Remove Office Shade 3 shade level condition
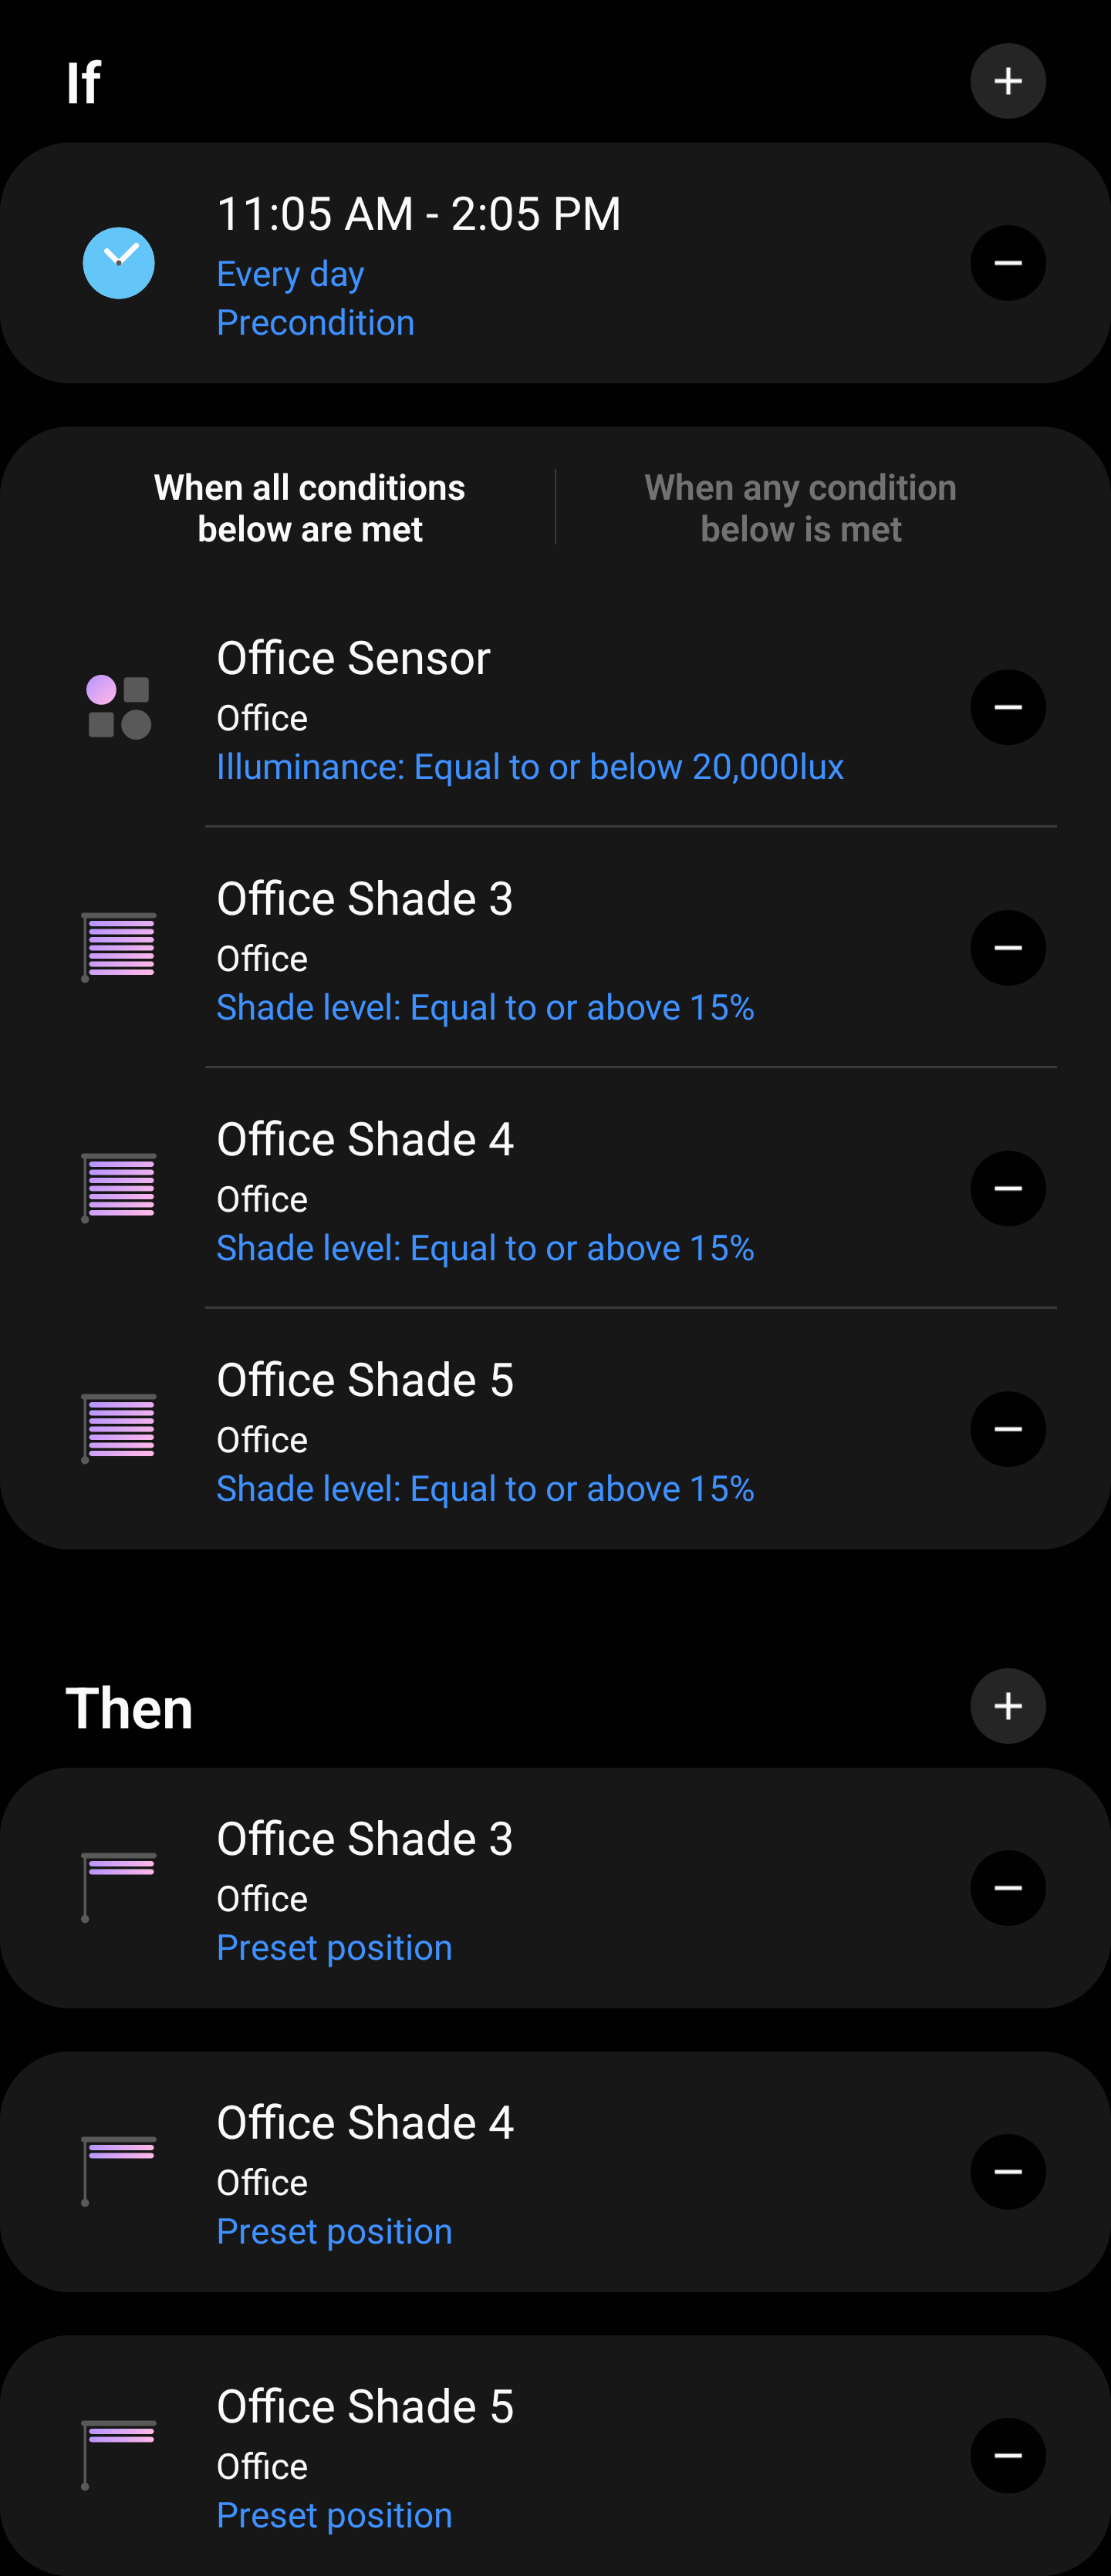The height and width of the screenshot is (2576, 1111). (1007, 948)
